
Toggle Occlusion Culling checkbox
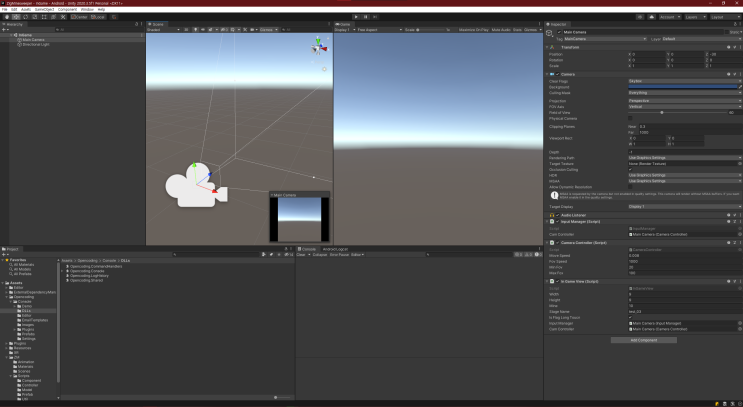pos(630,169)
